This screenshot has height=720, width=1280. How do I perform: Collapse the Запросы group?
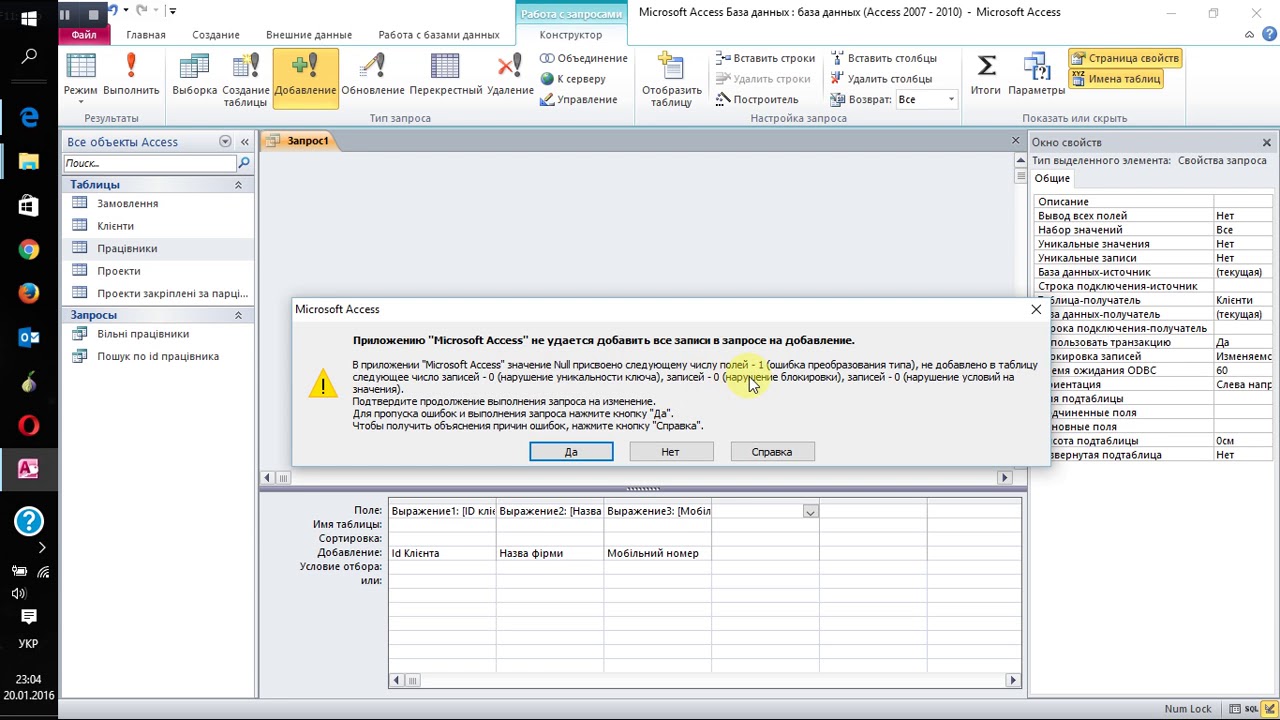click(x=238, y=315)
